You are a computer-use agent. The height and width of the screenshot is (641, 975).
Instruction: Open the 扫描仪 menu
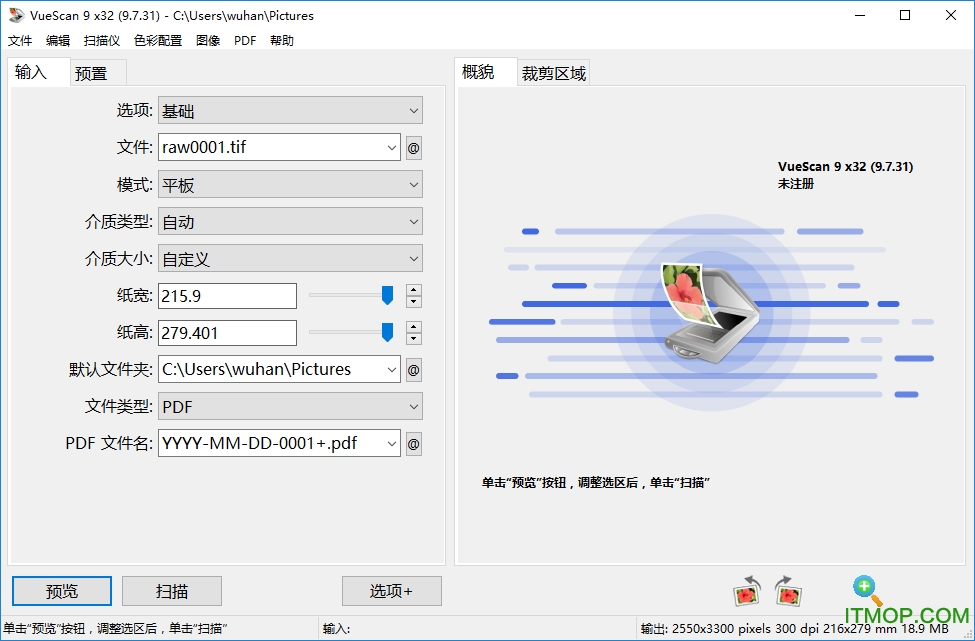pyautogui.click(x=100, y=40)
